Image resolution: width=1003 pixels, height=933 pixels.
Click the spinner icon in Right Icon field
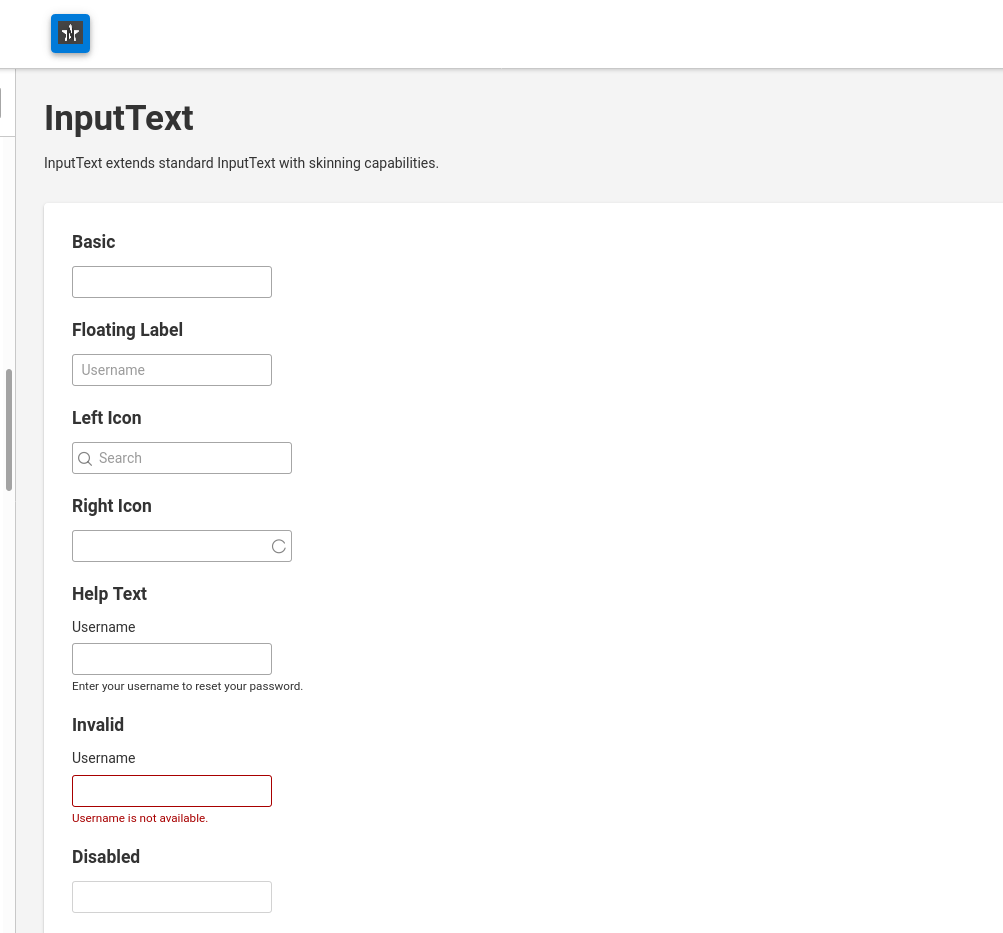(x=279, y=546)
